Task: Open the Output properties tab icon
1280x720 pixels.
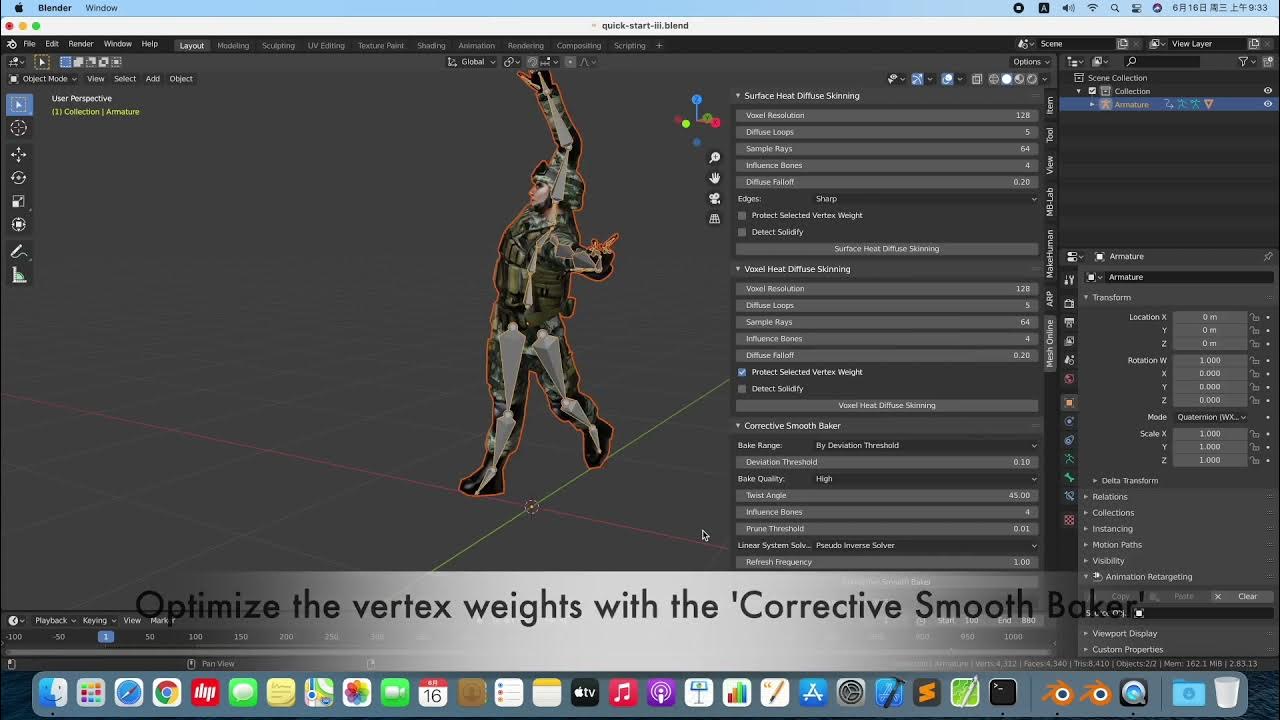Action: click(1069, 322)
